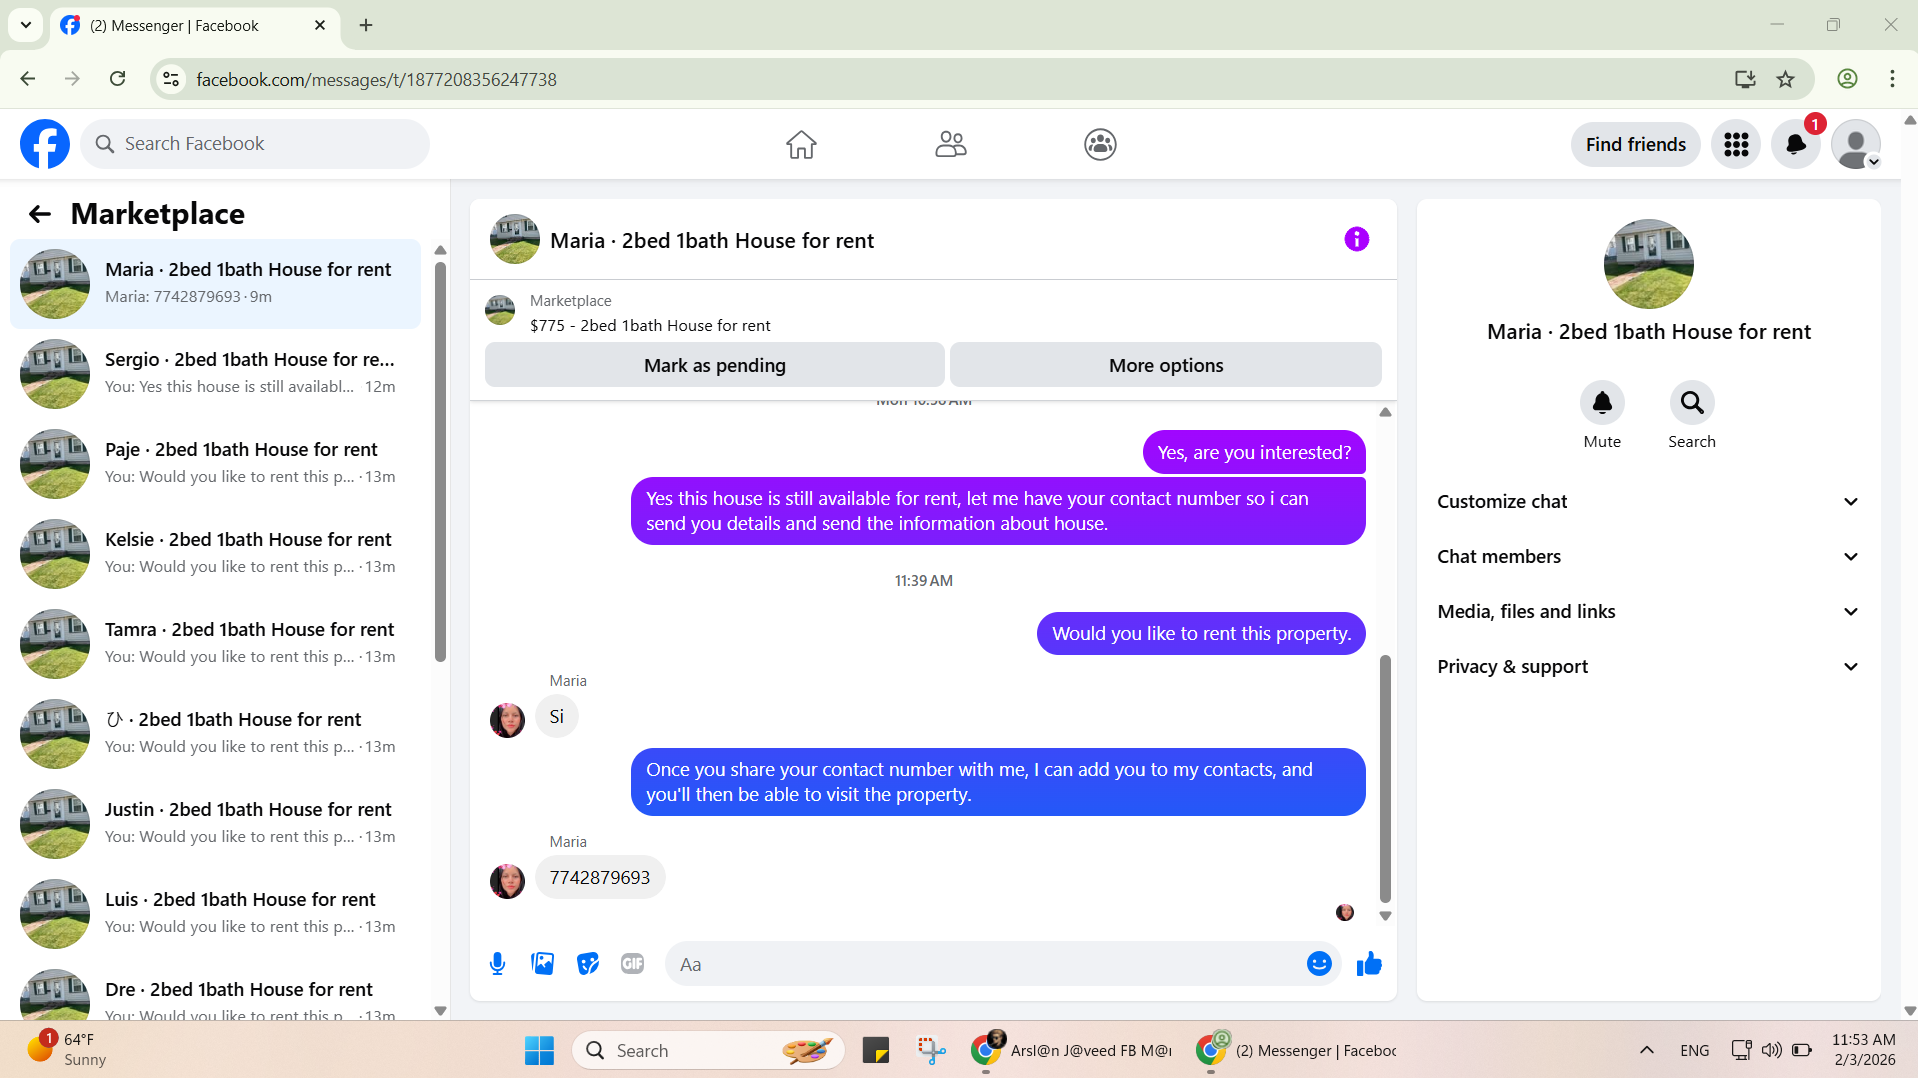Click the Find friends button
Viewport: 1918px width, 1078px height.
1636,145
